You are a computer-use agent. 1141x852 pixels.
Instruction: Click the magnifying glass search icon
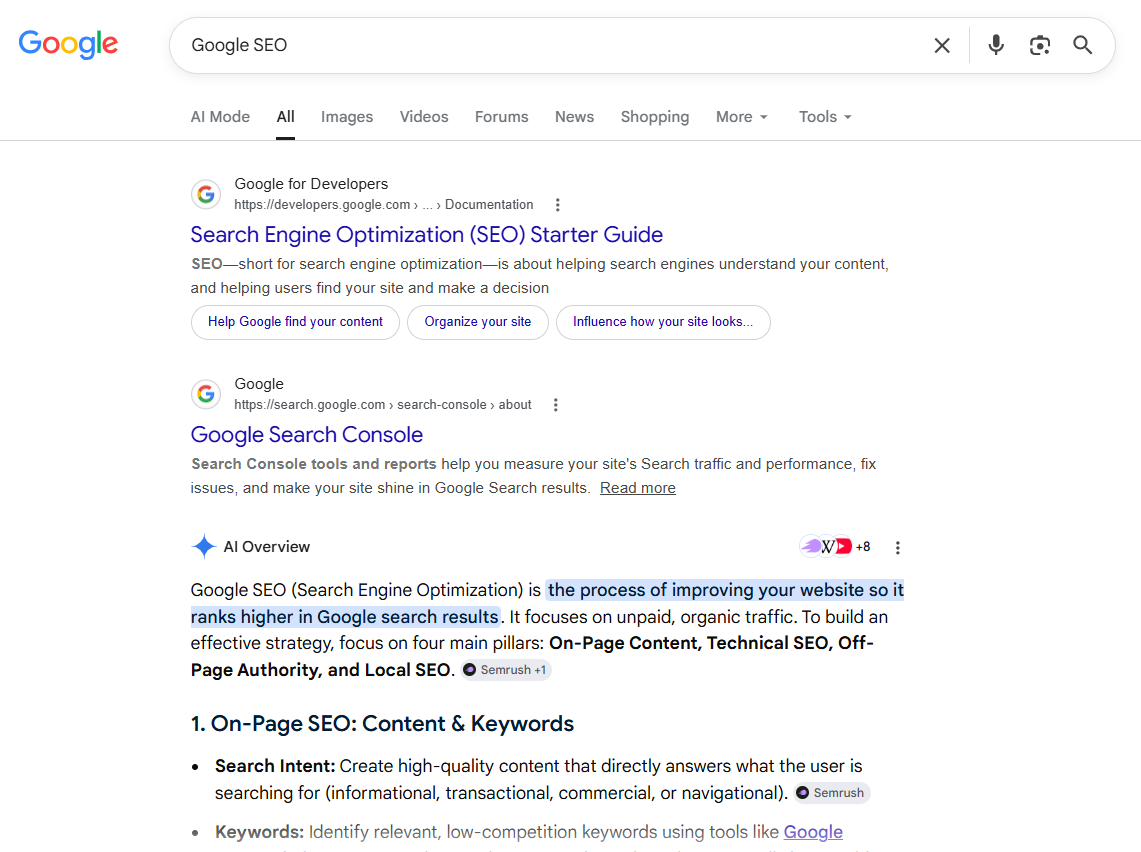pos(1082,45)
